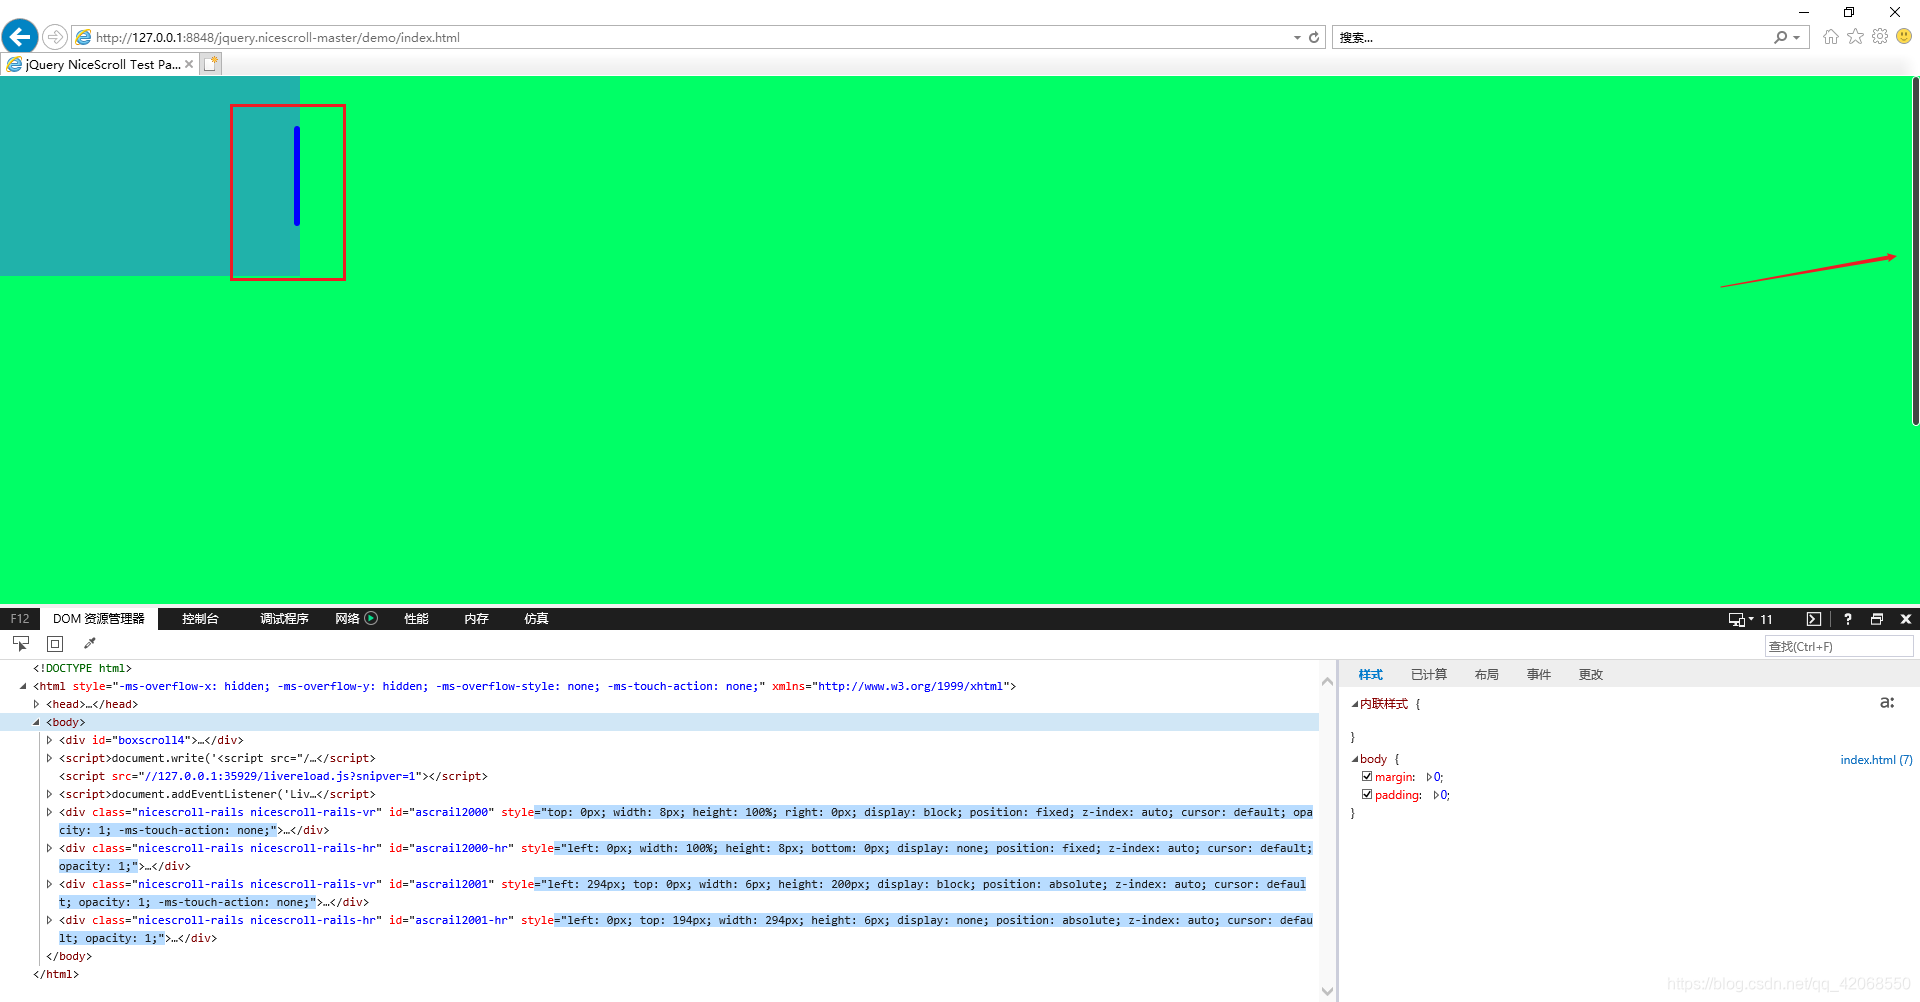Switch to the 控制台 console tab
Viewport: 1920px width, 1002px height.
tap(200, 619)
